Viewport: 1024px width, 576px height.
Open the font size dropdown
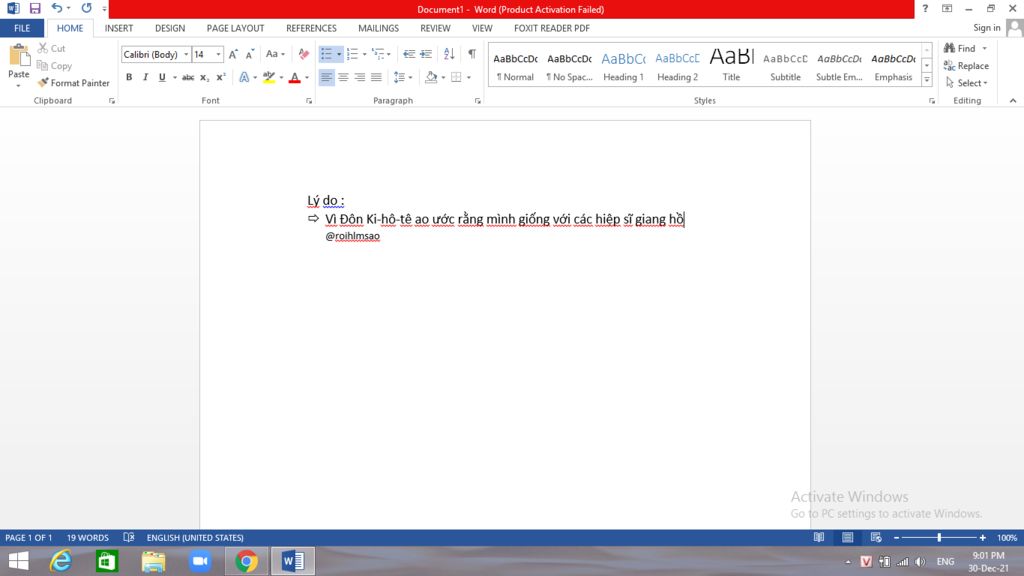point(218,54)
